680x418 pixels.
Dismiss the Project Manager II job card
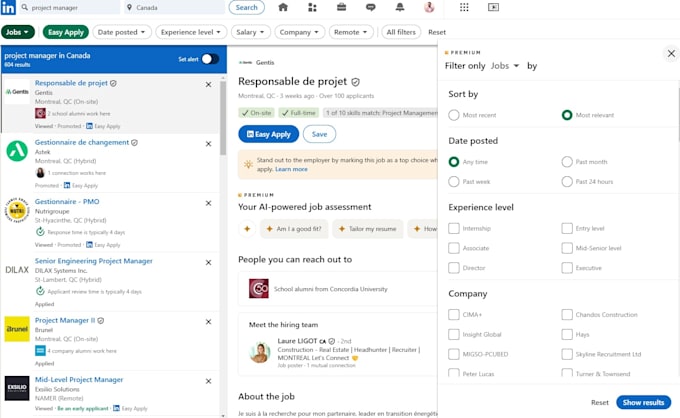(x=209, y=322)
